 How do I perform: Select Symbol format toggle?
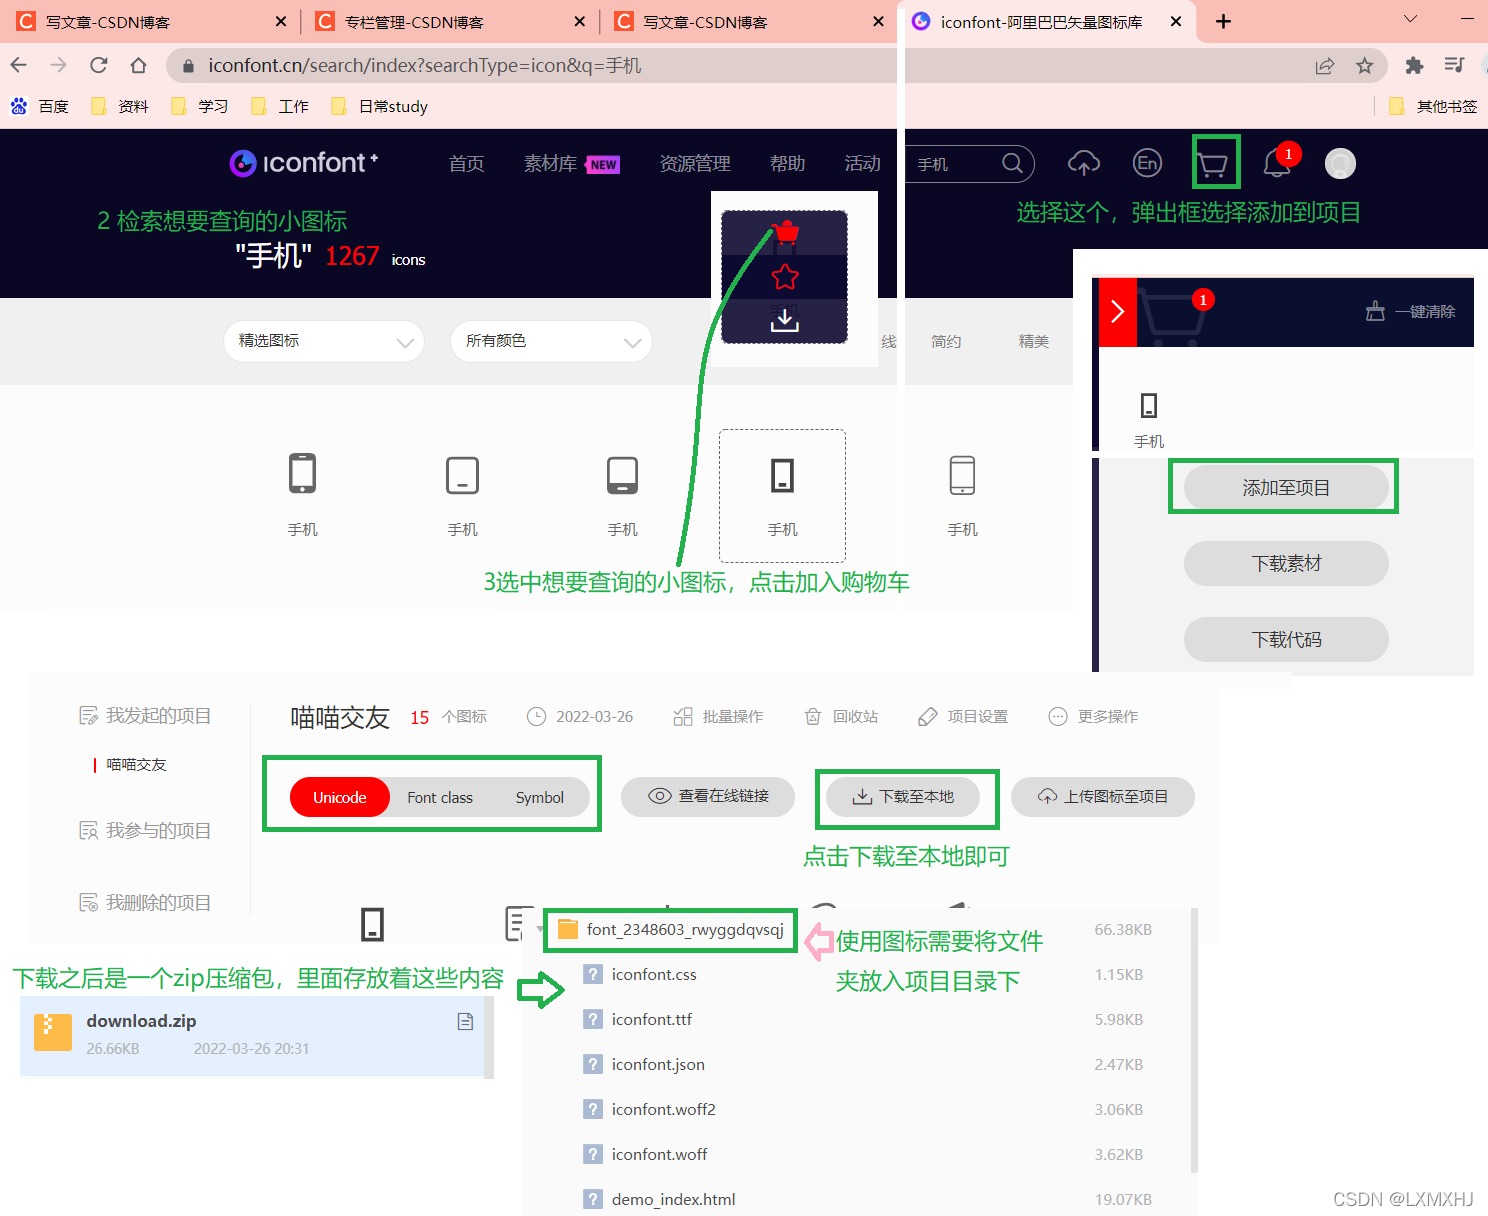pos(540,797)
